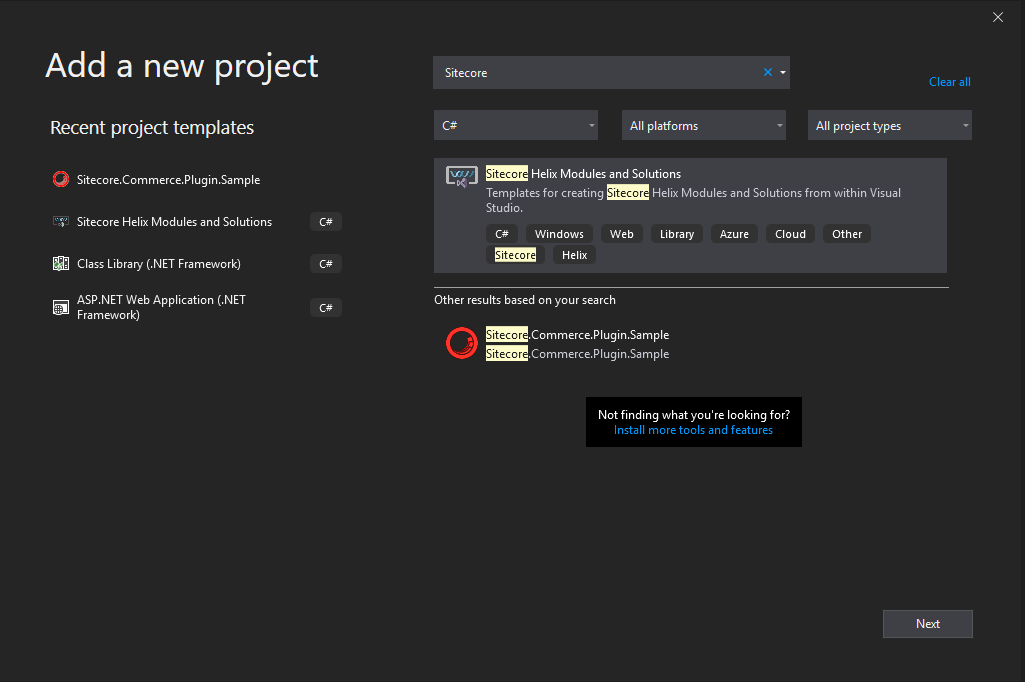The width and height of the screenshot is (1025, 682).
Task: Click the ASP.NET Web Application icon
Action: tap(61, 307)
